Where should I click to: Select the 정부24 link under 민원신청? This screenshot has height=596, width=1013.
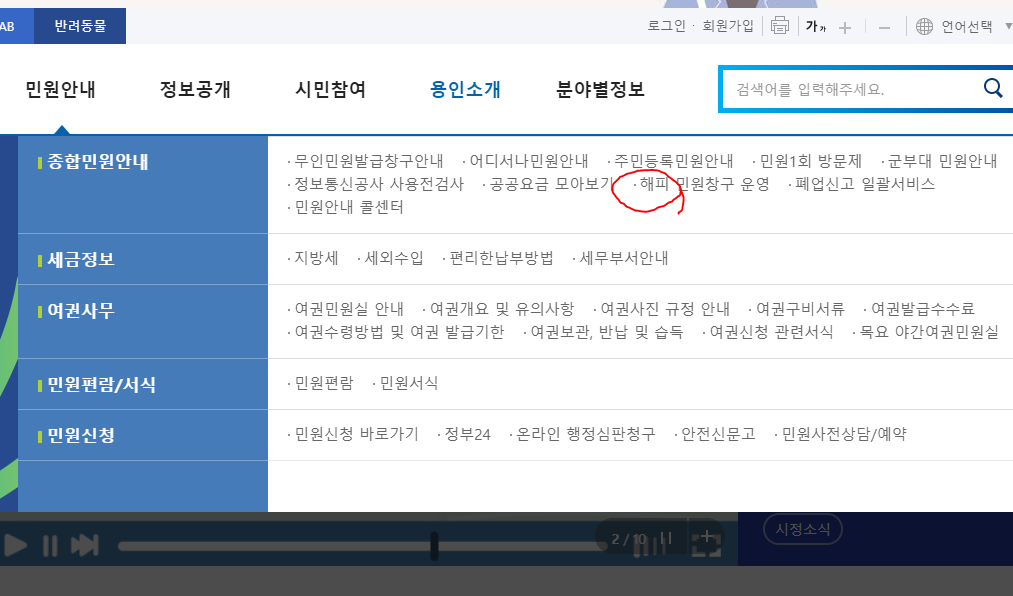[x=467, y=434]
